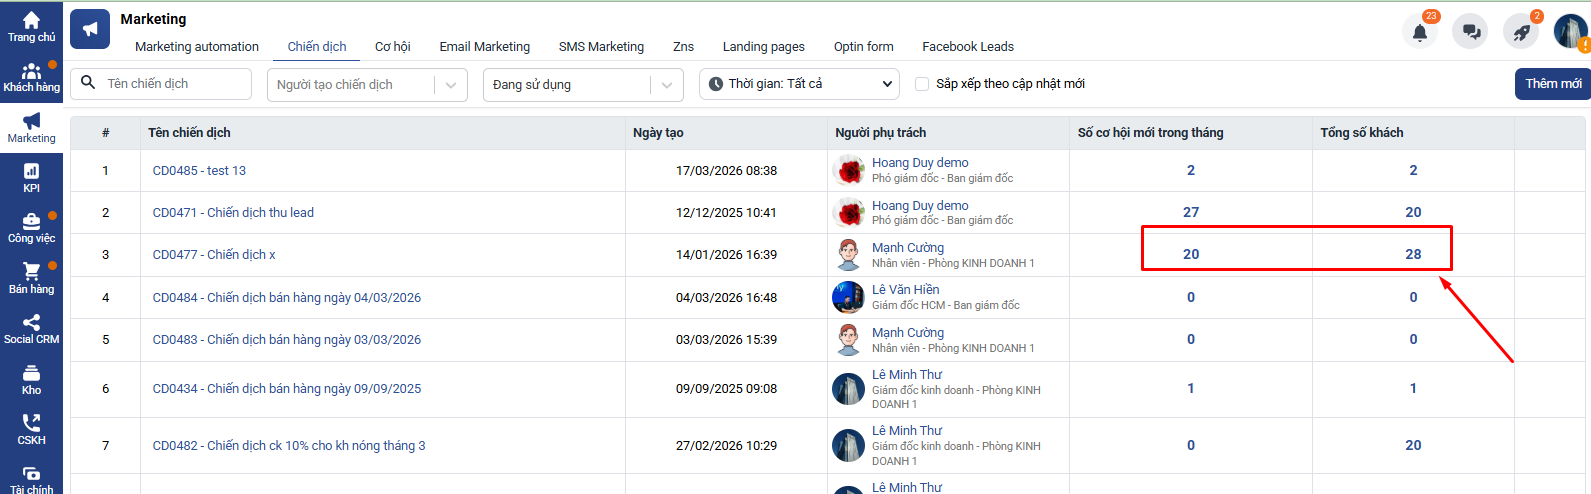Open campaign CD0471 - Chiến dịch thu lead
This screenshot has width=1591, height=494.
tap(233, 213)
